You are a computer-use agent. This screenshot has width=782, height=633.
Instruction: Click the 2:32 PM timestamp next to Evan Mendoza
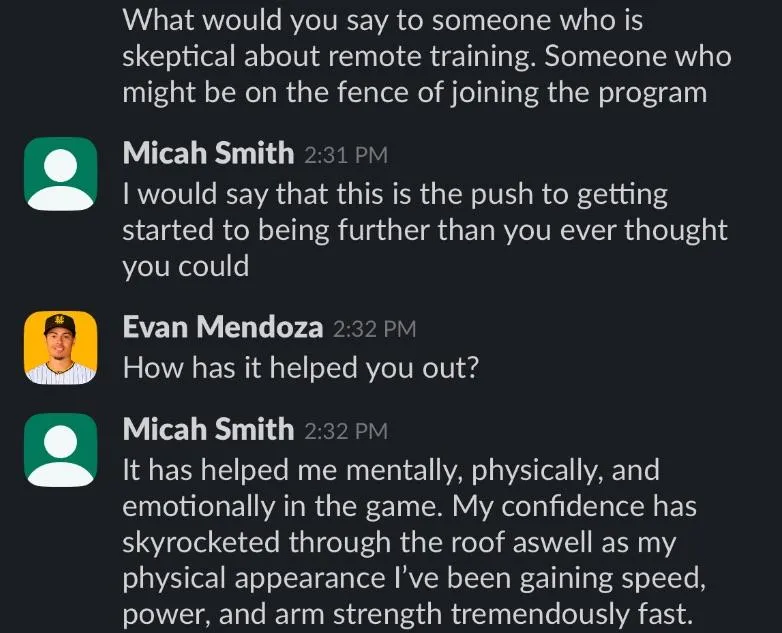374,329
